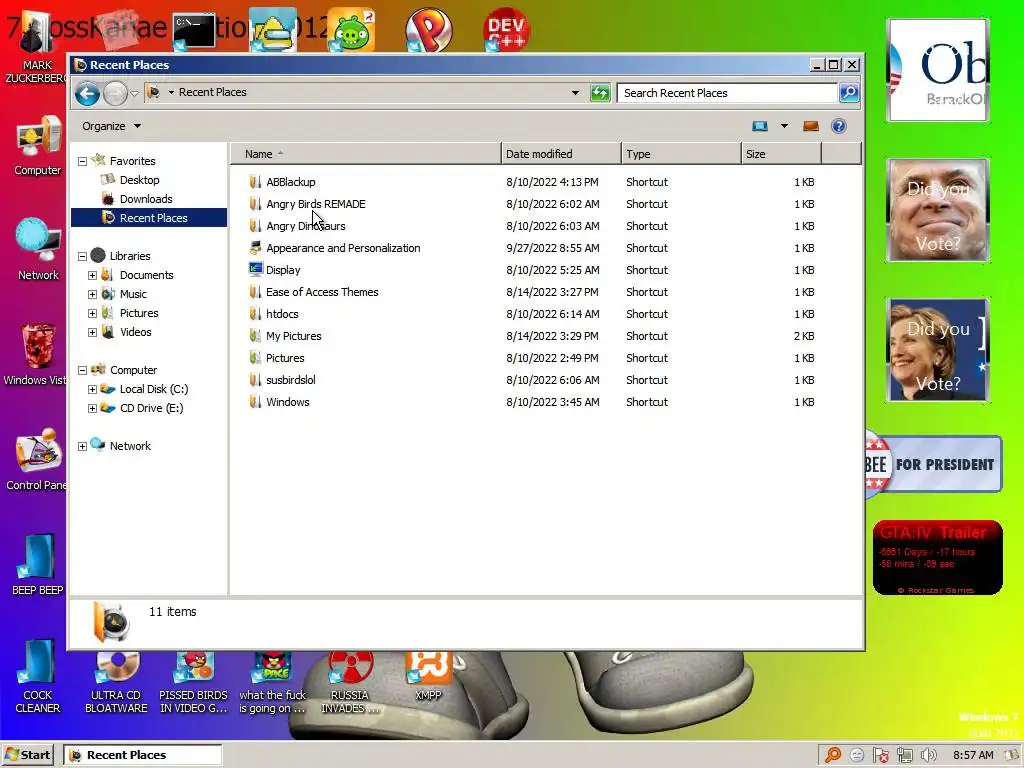Screen dimensions: 1024x768
Task: Open the address bar dropdown arrow
Action: tap(575, 93)
